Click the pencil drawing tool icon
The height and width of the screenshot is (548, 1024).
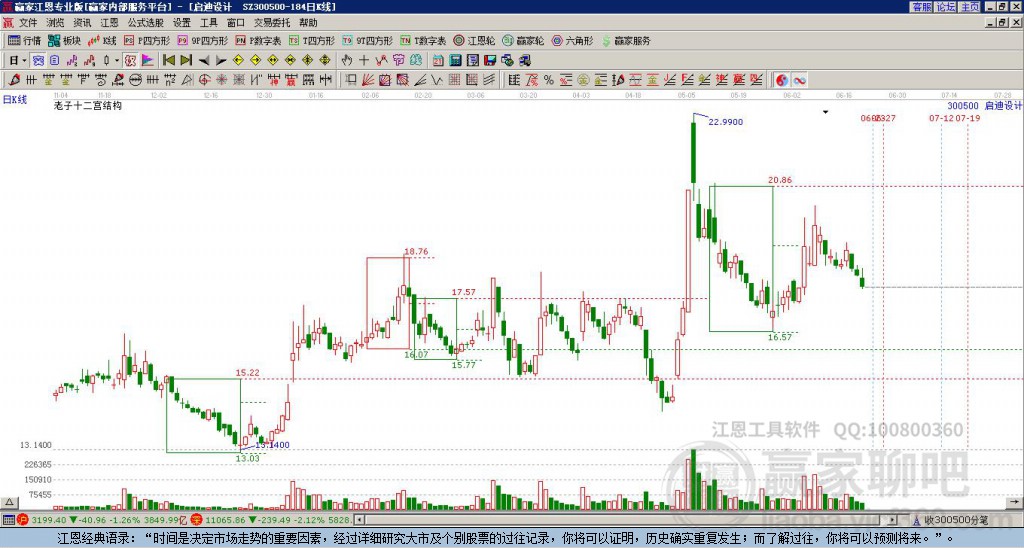[x=14, y=80]
